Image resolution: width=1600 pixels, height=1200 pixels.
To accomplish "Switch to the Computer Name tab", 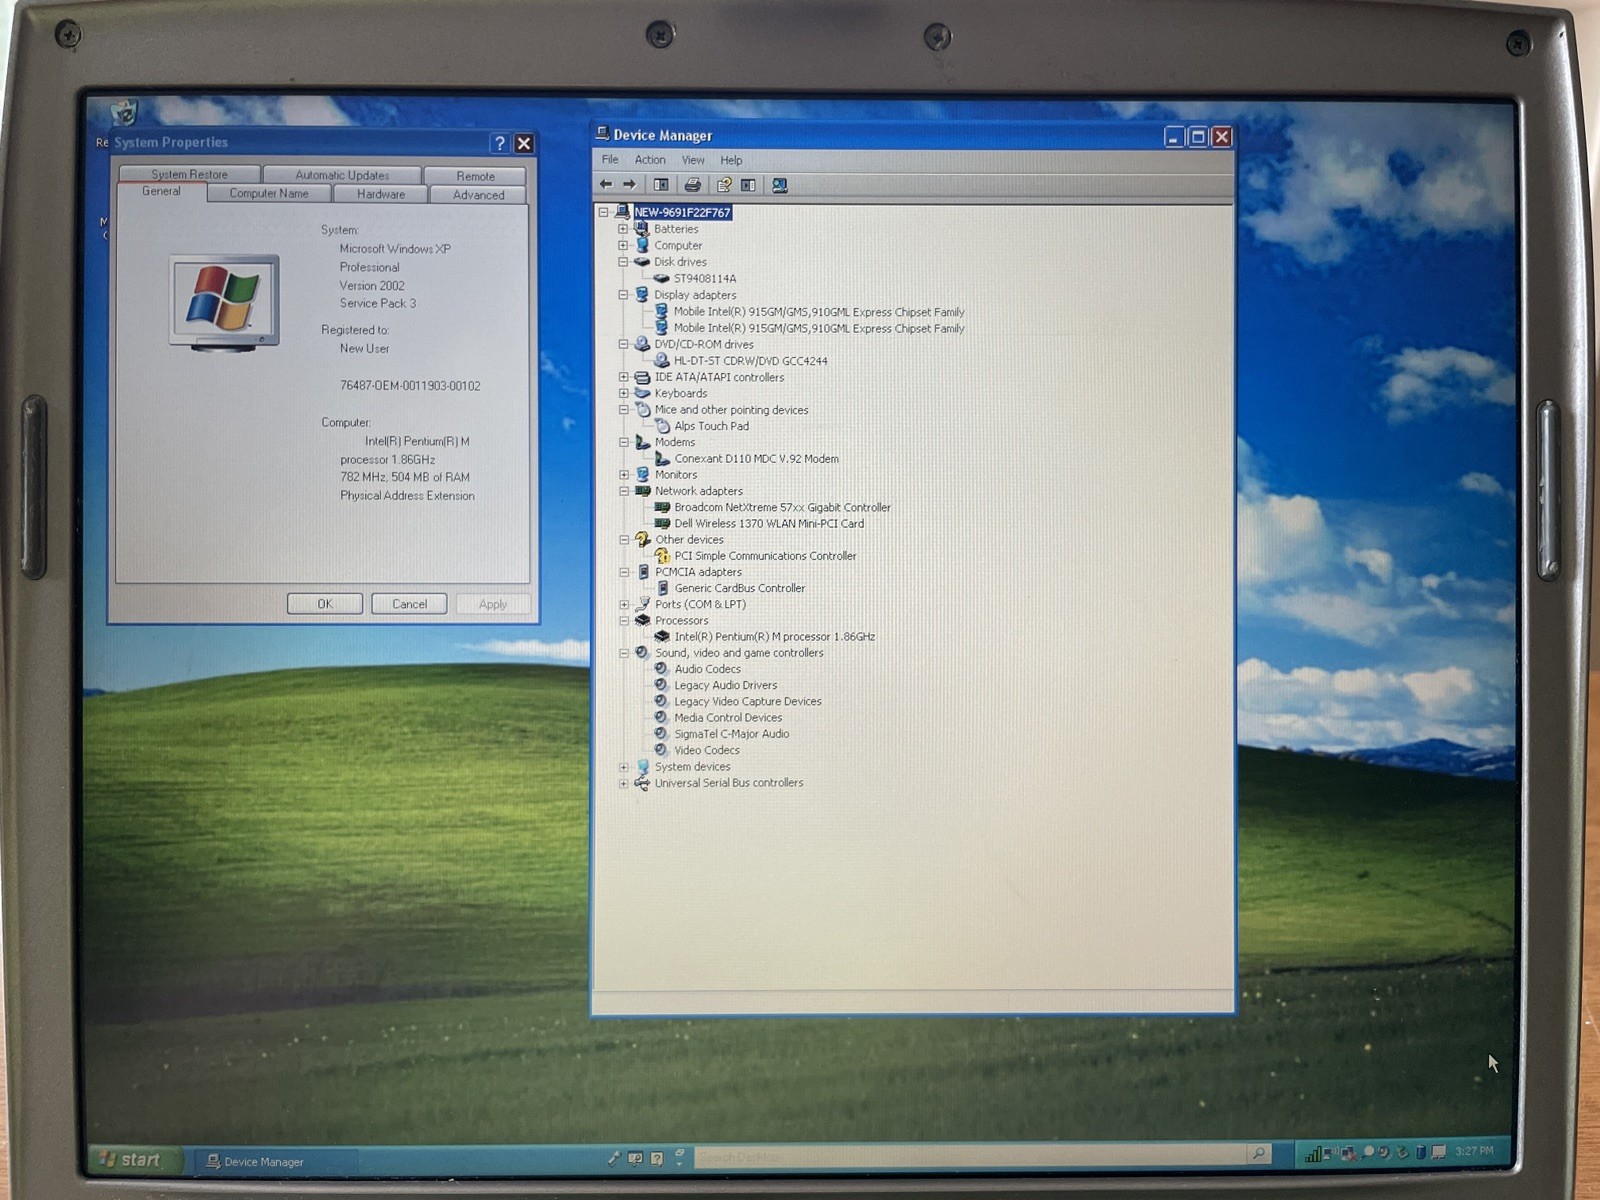I will (x=269, y=193).
